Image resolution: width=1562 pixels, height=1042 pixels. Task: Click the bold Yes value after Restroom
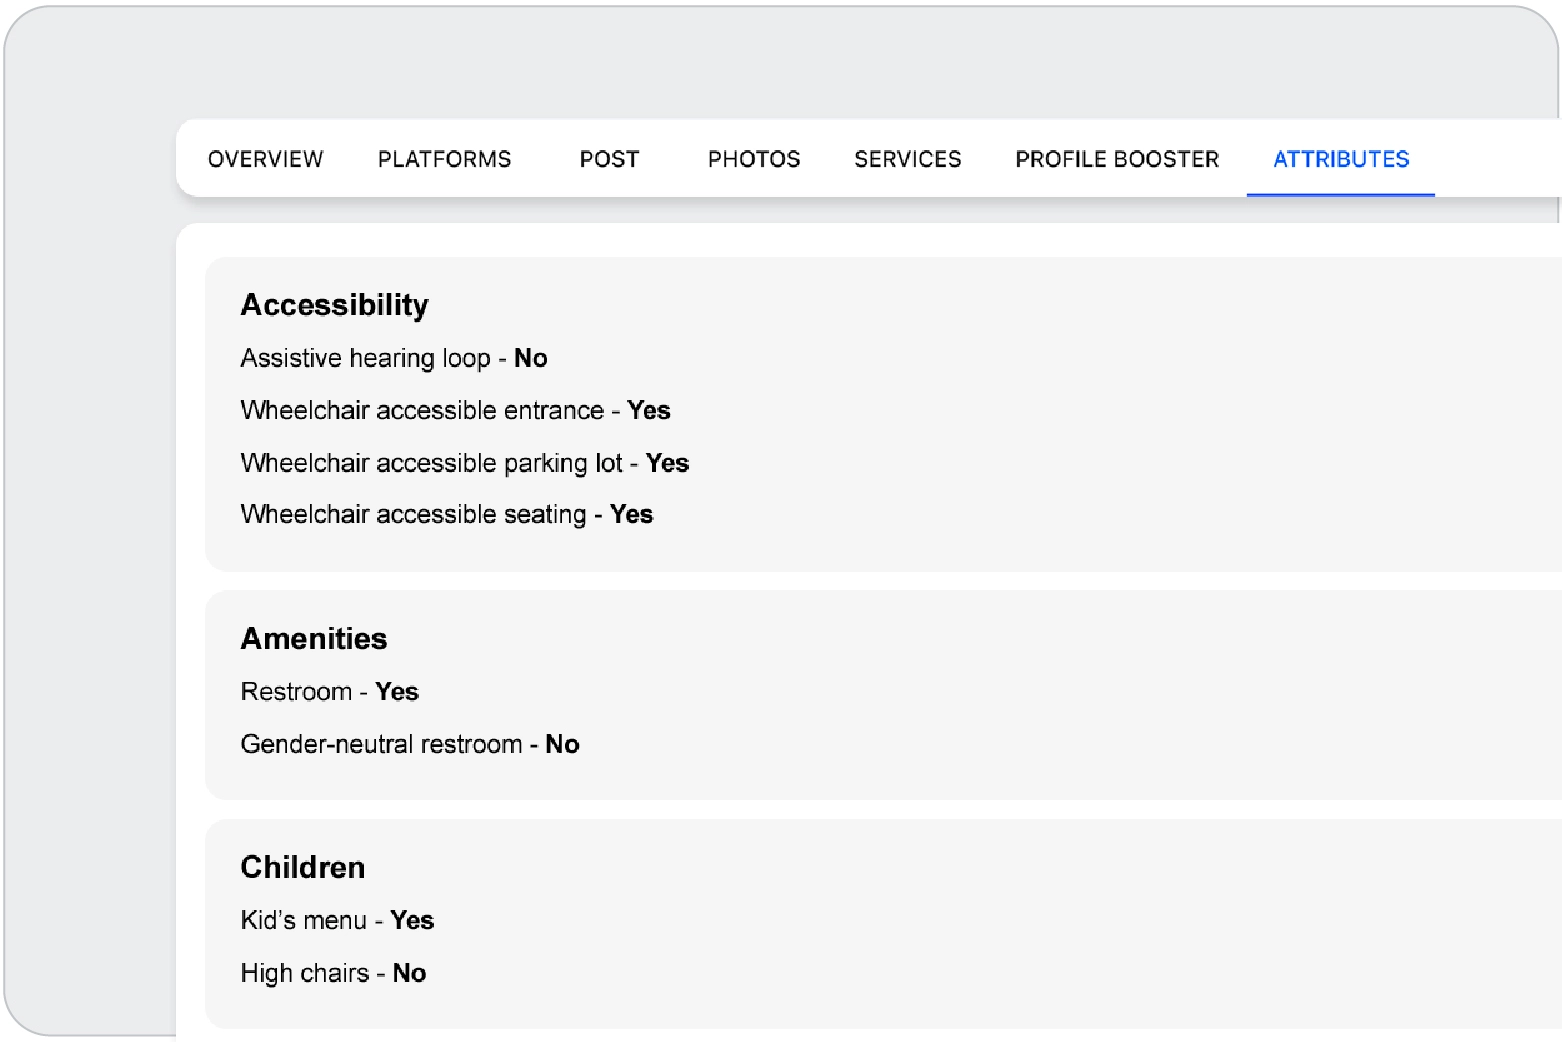click(397, 692)
